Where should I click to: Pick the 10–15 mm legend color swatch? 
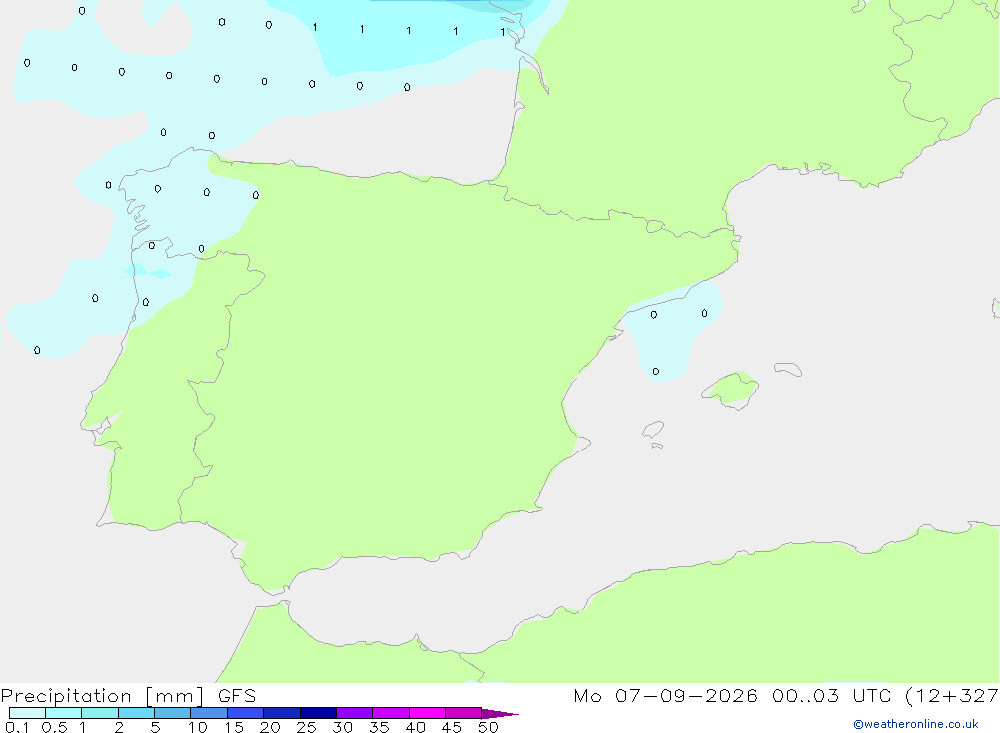coord(209,713)
